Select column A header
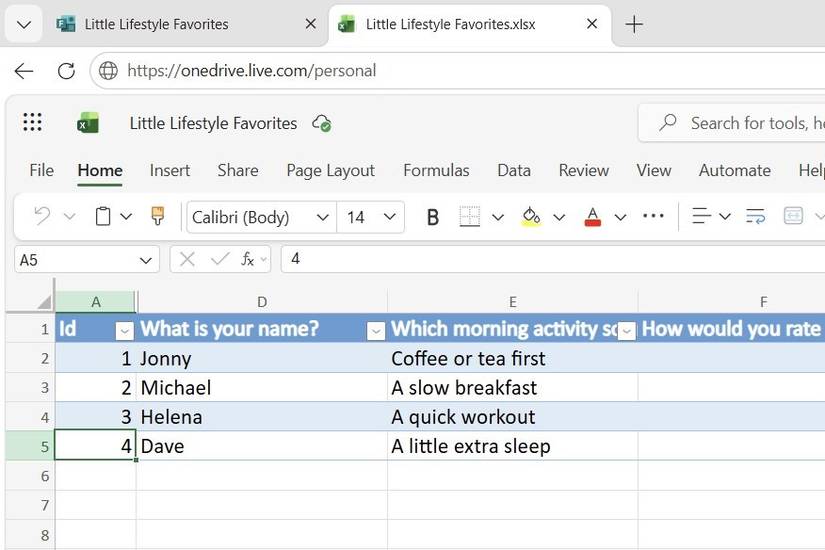This screenshot has height=550, width=825. tap(95, 302)
